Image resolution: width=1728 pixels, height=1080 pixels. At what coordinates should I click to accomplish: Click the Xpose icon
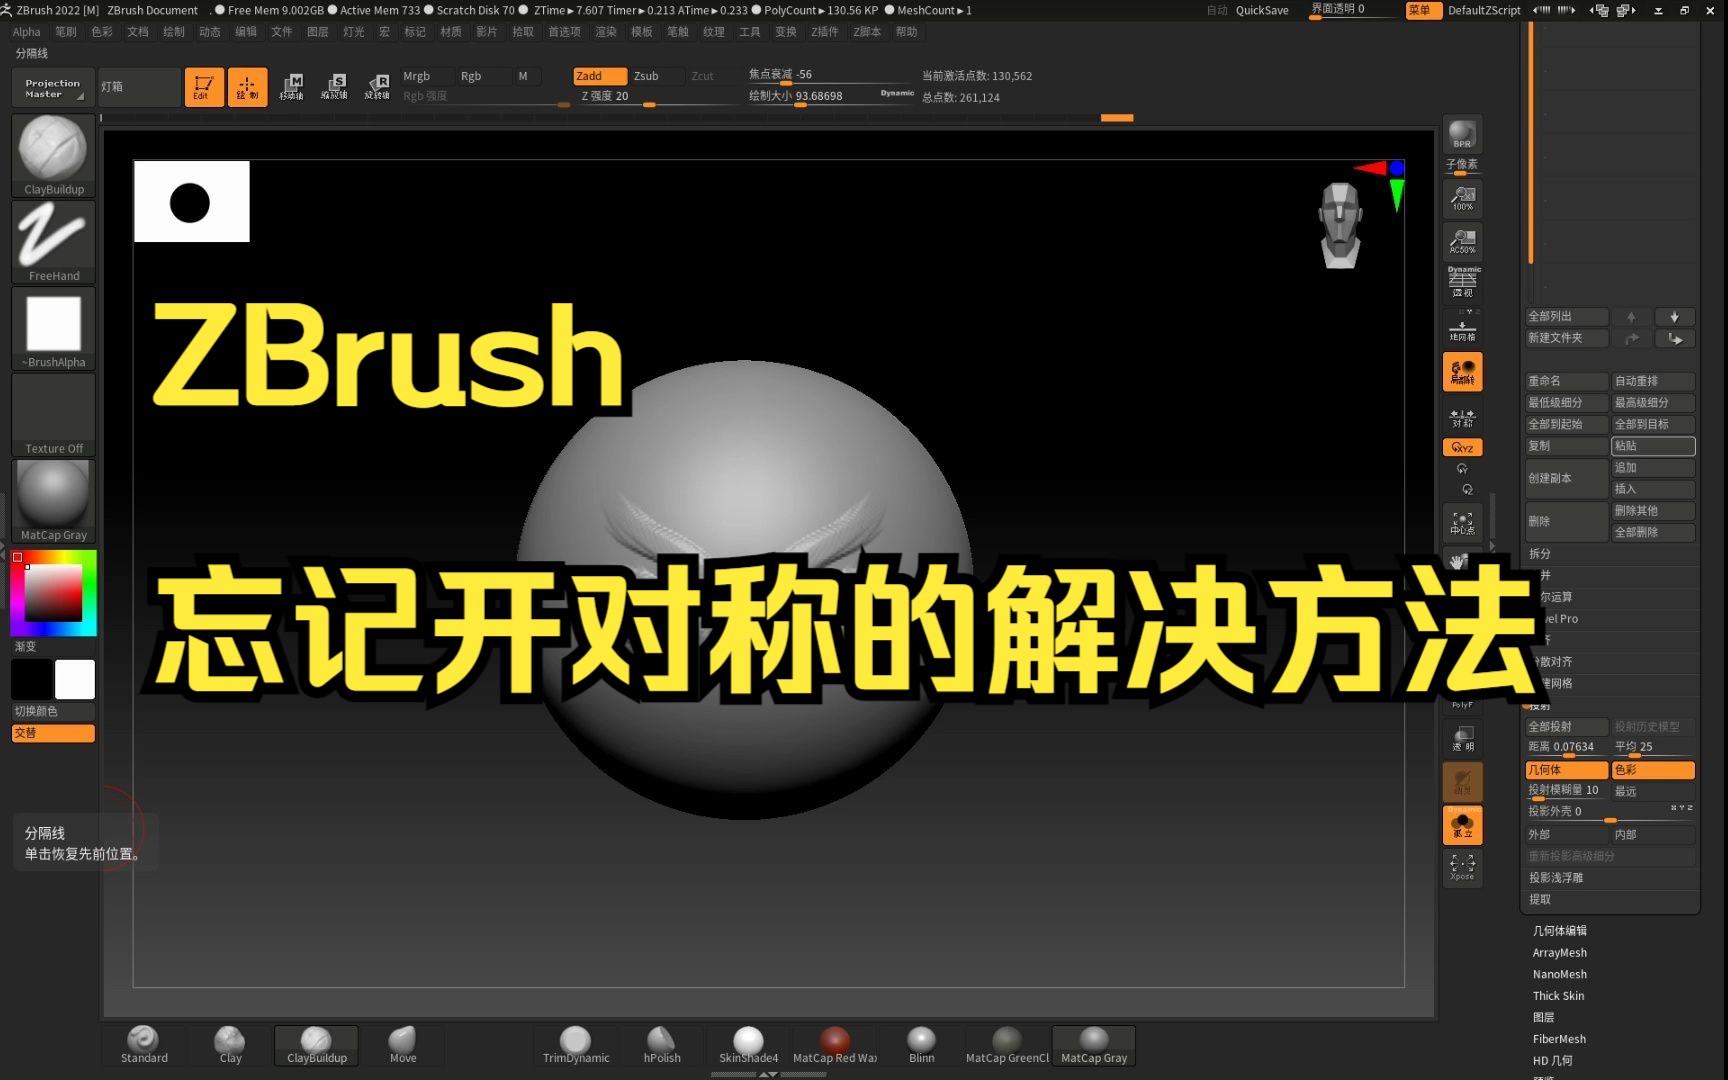(x=1462, y=867)
